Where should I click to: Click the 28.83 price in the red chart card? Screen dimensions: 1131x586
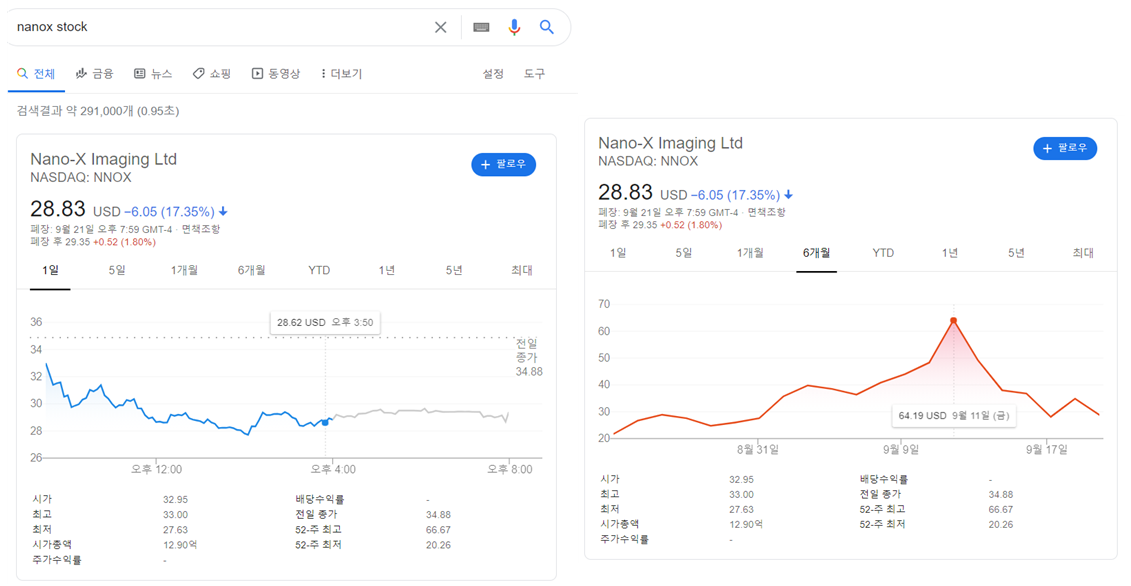pos(625,193)
